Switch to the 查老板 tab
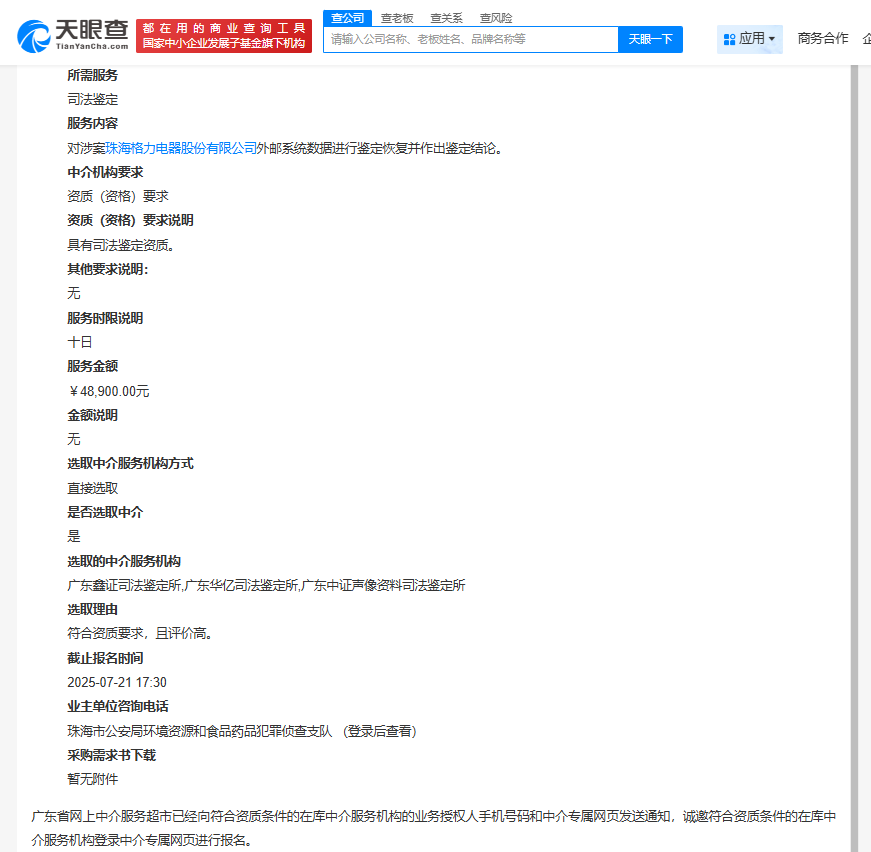871x852 pixels. coord(397,18)
